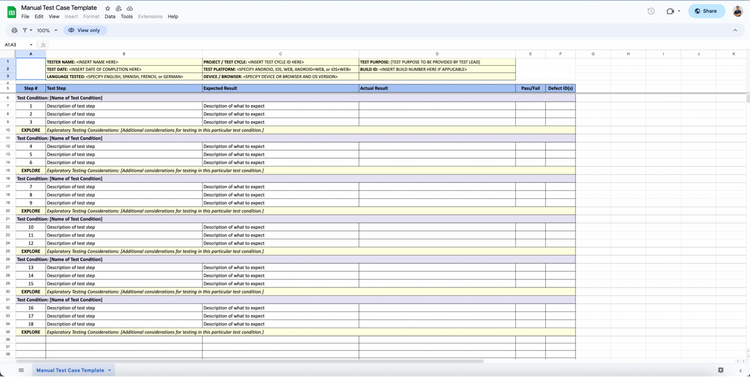
Task: Click step 10's Description of test step
Action: tap(124, 227)
